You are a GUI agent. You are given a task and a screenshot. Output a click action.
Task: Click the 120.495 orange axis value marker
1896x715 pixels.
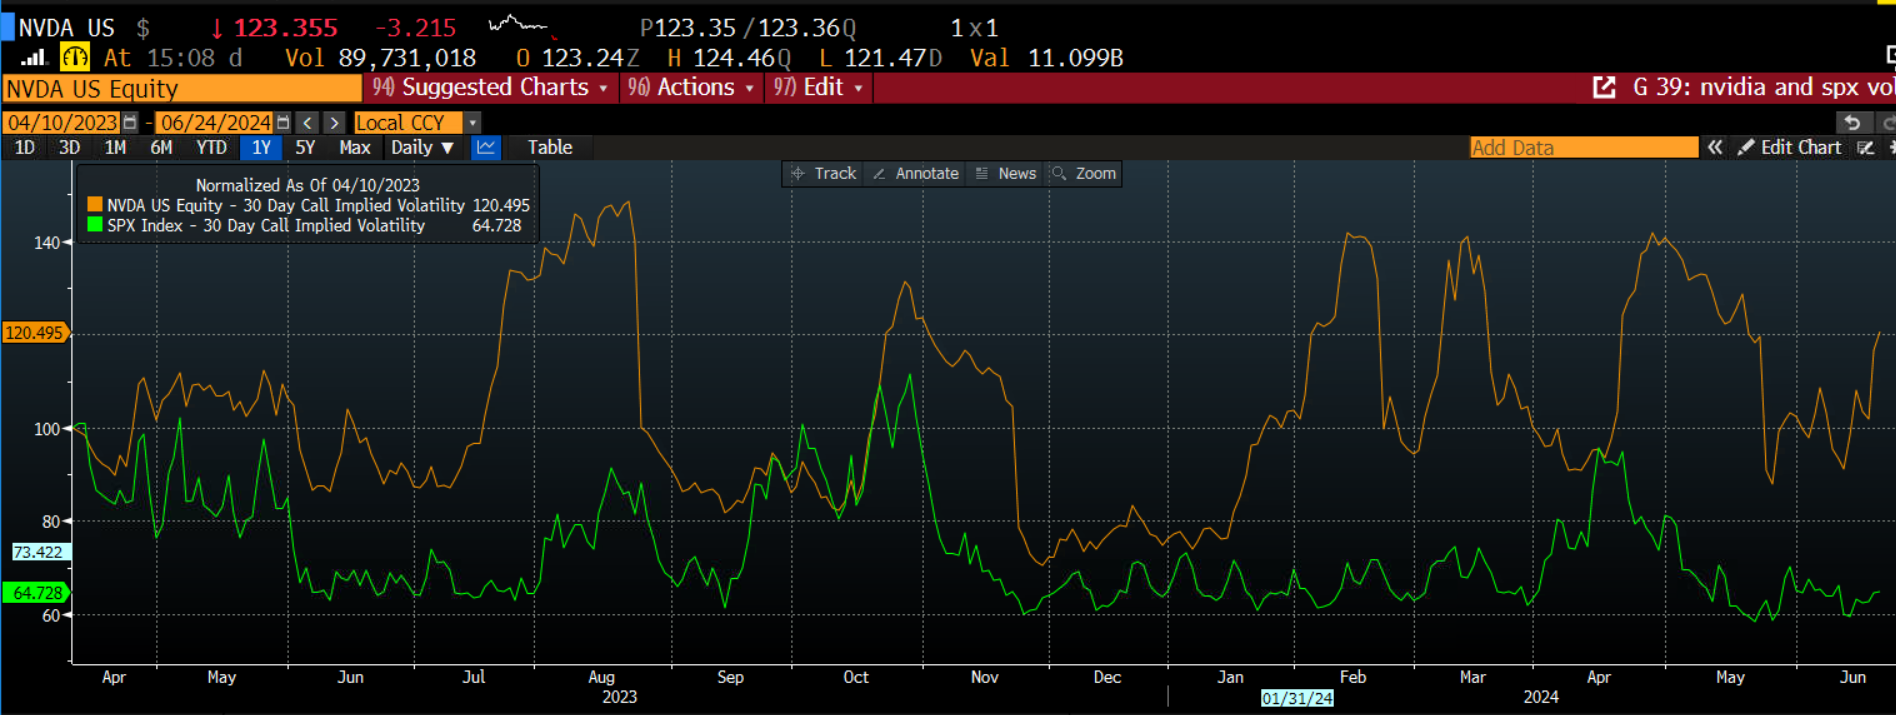pos(34,333)
